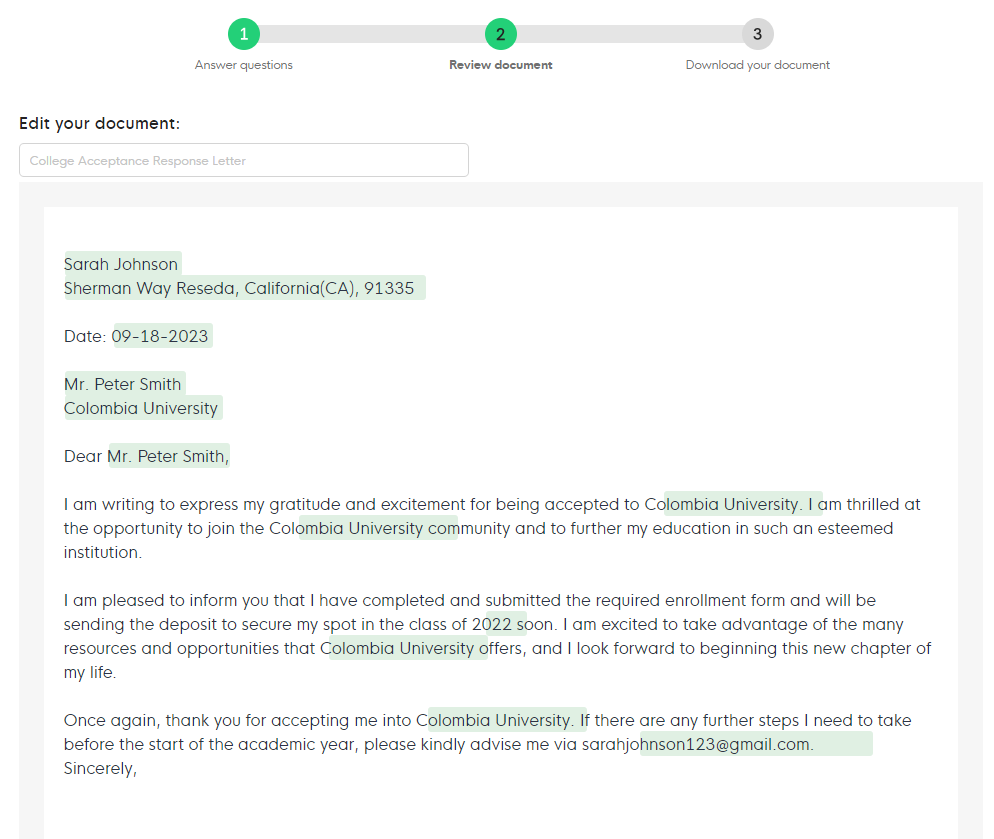Jump to step 3 circle Download

click(757, 34)
